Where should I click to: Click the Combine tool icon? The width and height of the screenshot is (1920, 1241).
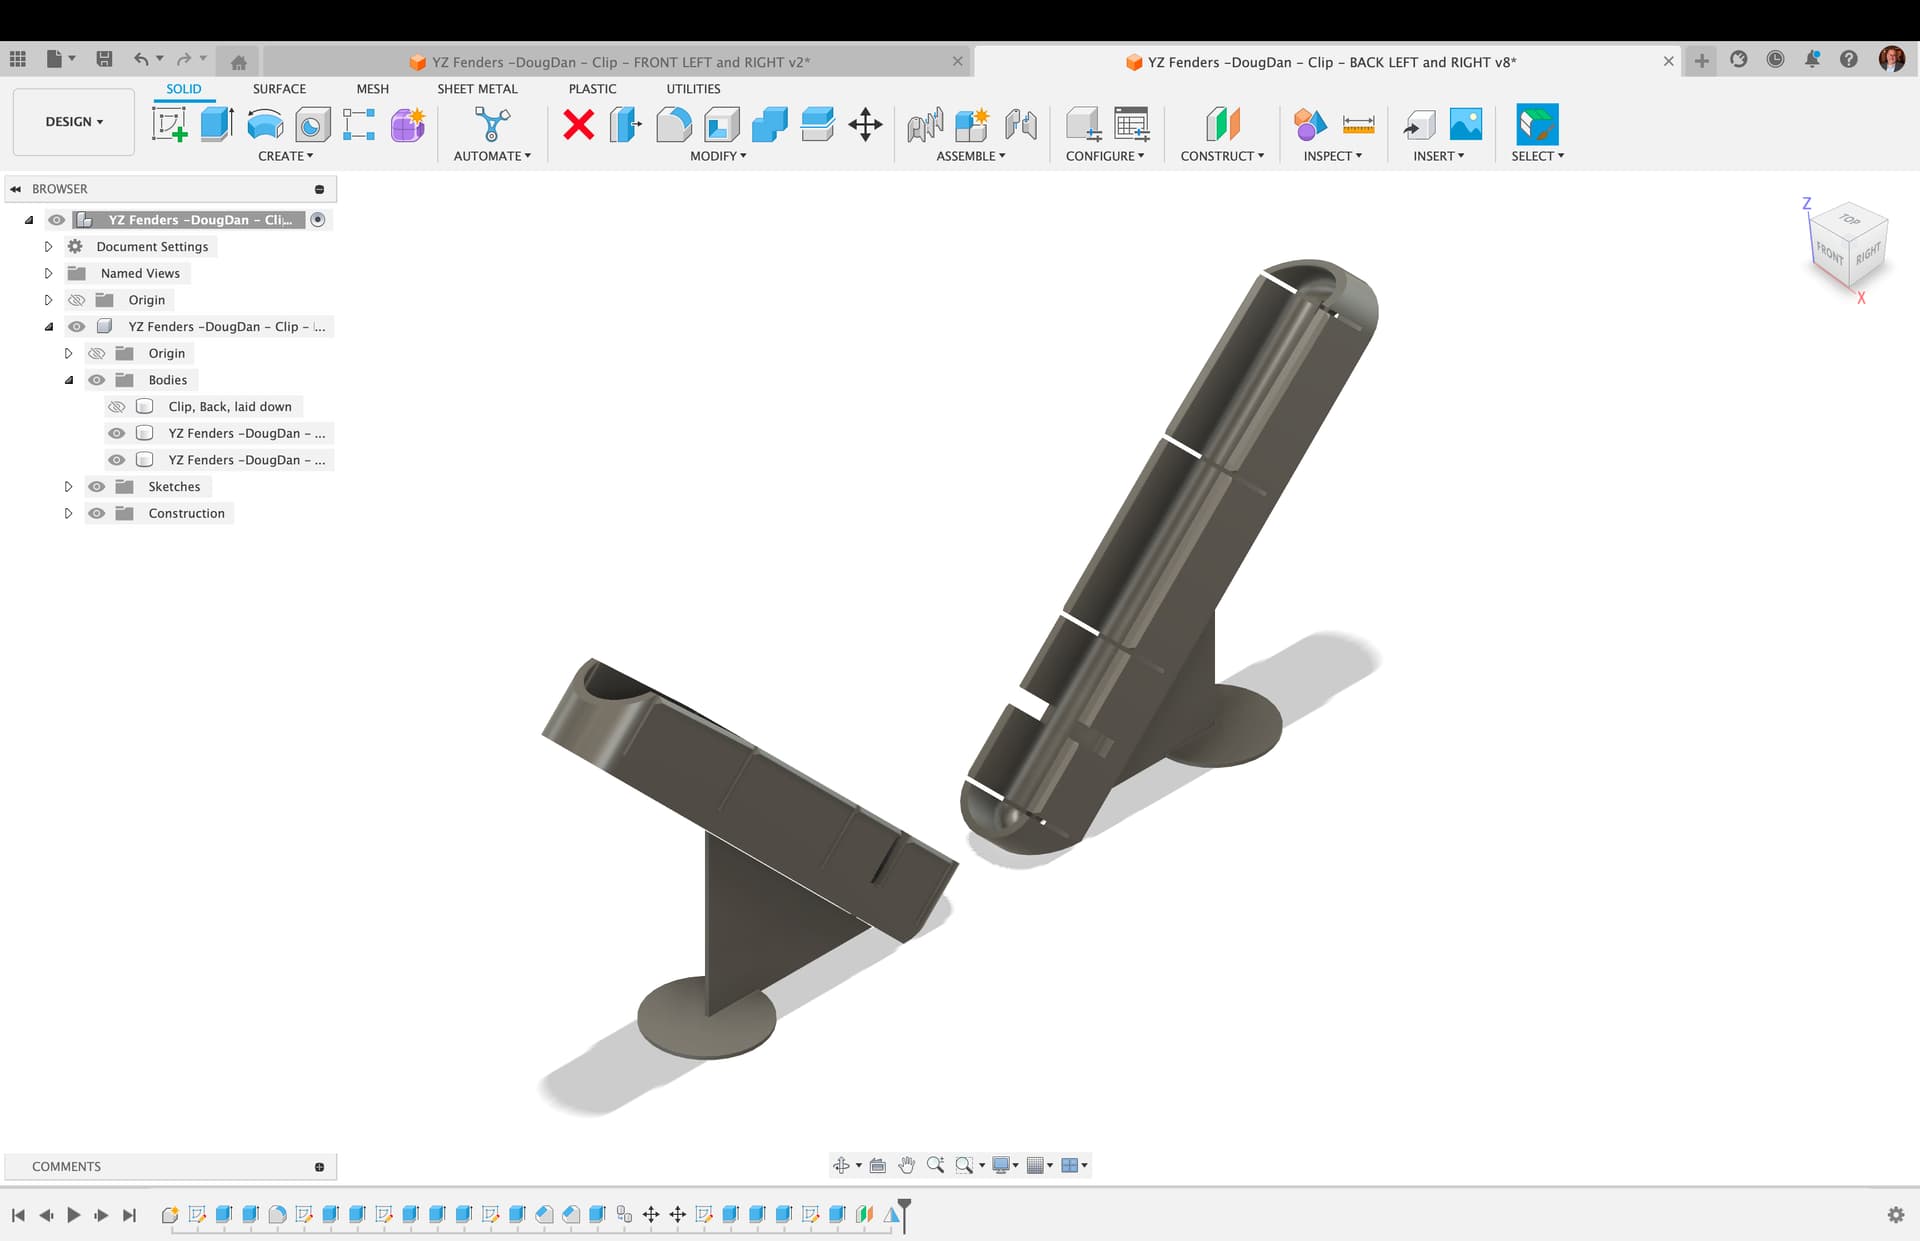[x=770, y=125]
